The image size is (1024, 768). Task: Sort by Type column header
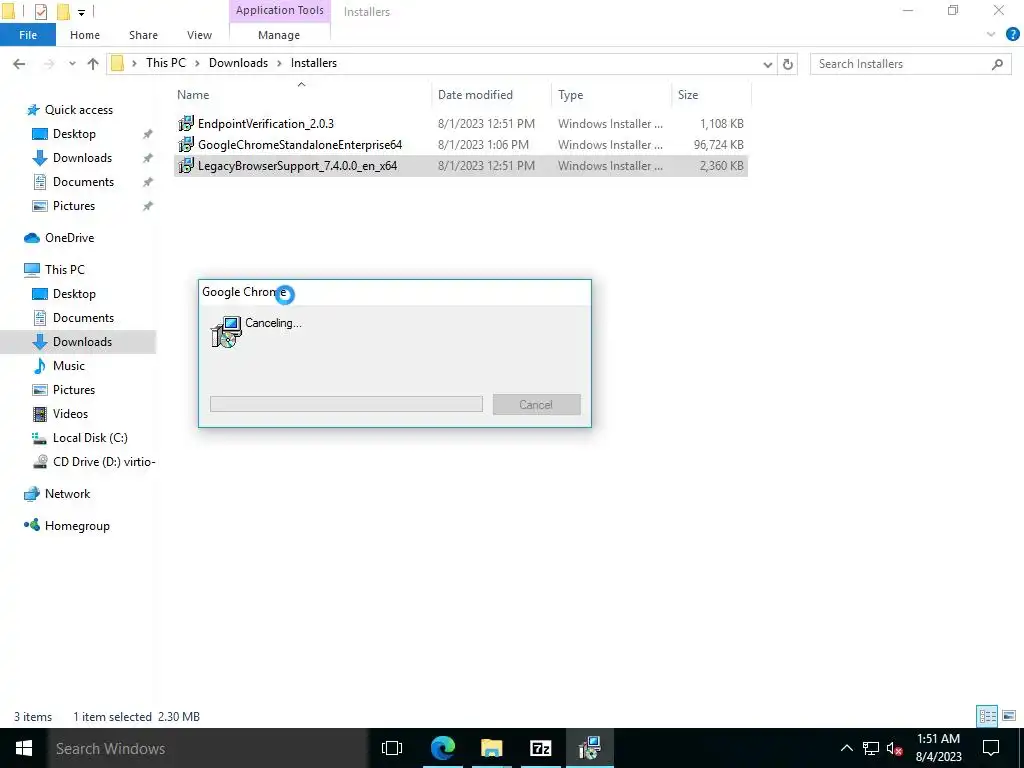pos(611,95)
